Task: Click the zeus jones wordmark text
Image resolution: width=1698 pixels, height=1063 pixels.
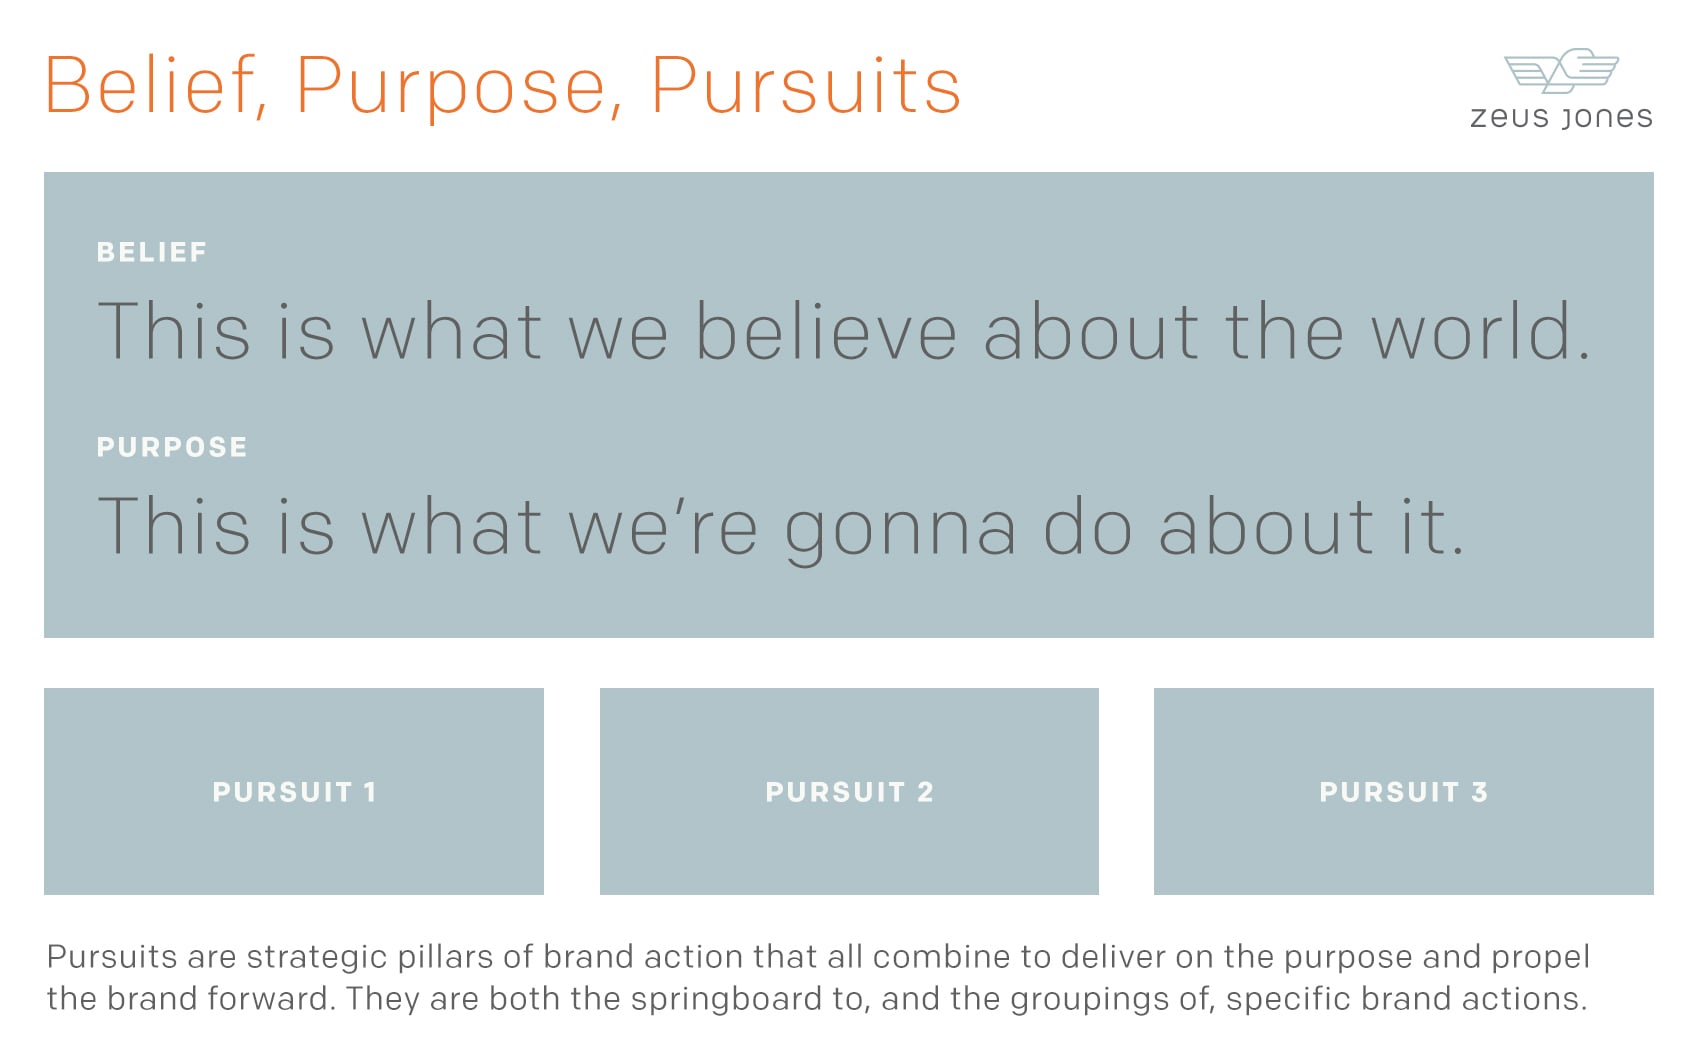Action: pos(1561,117)
